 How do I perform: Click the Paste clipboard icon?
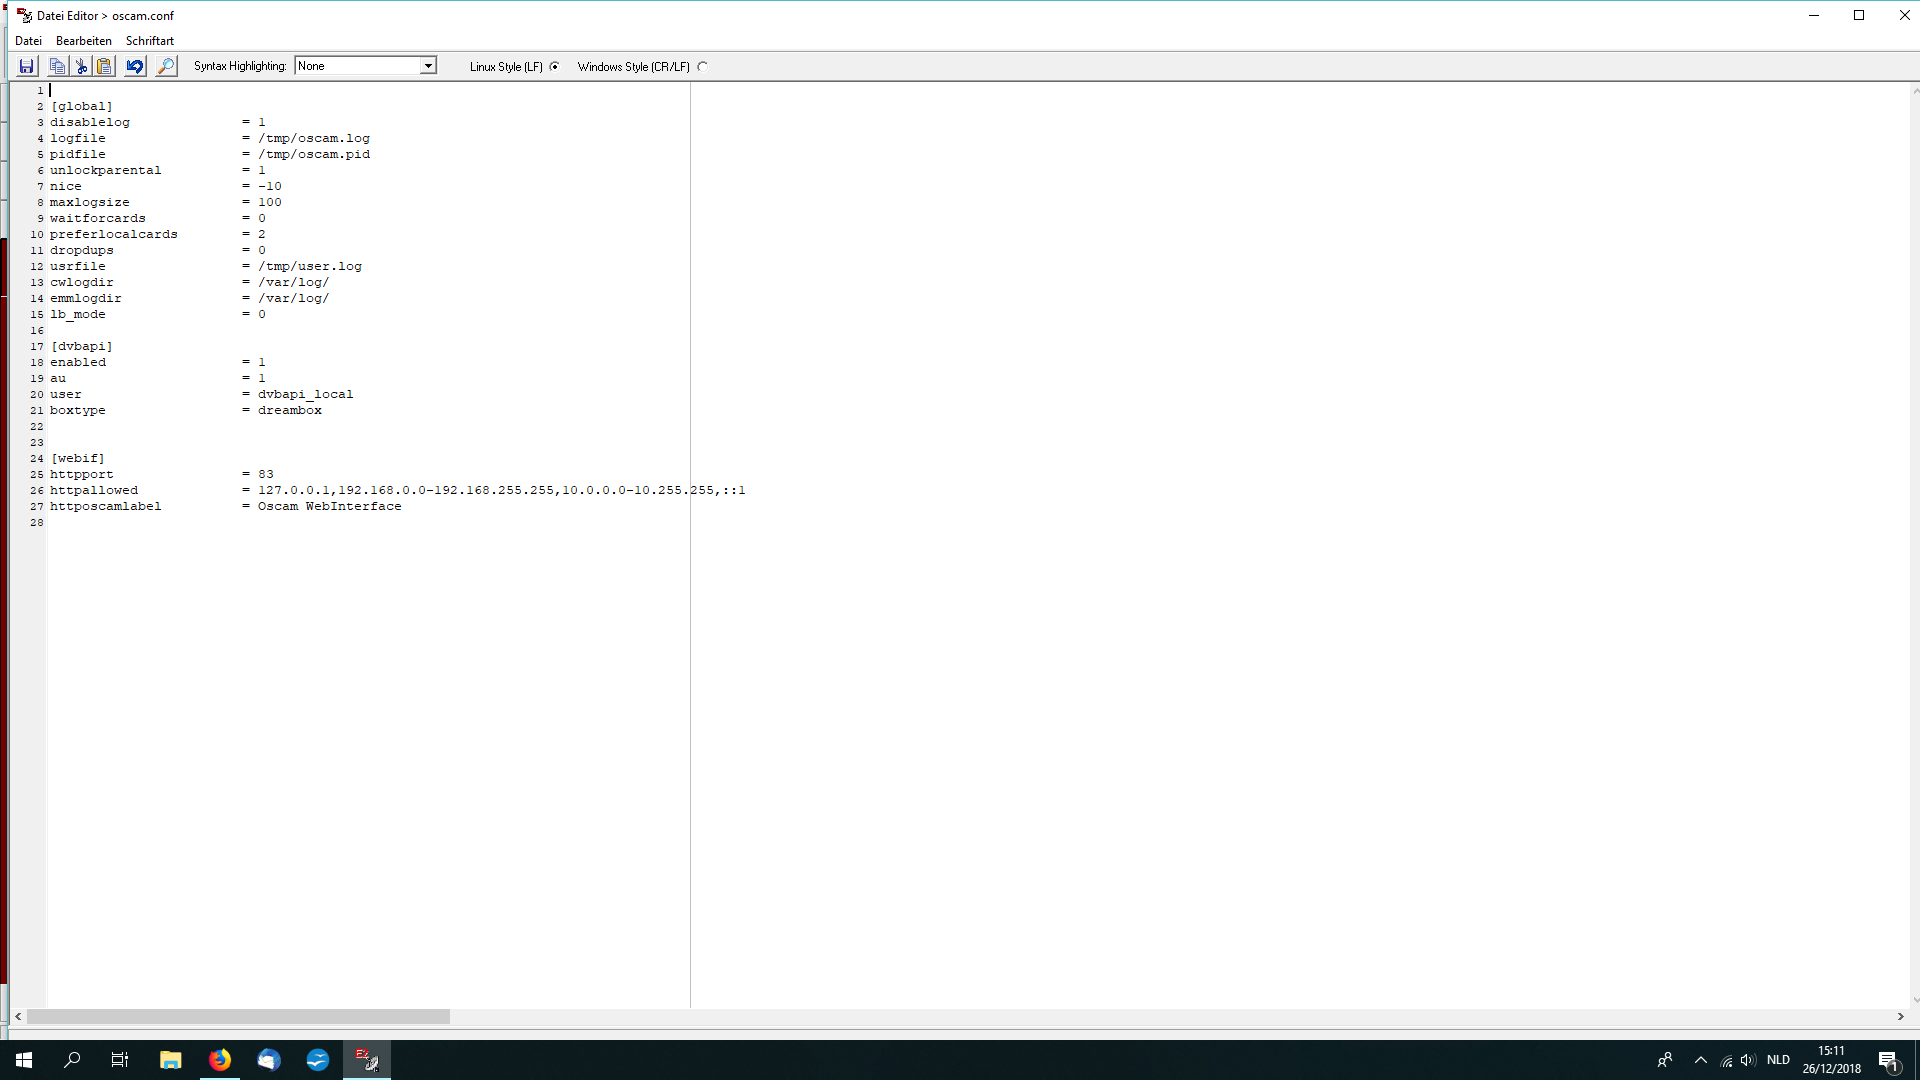point(104,66)
